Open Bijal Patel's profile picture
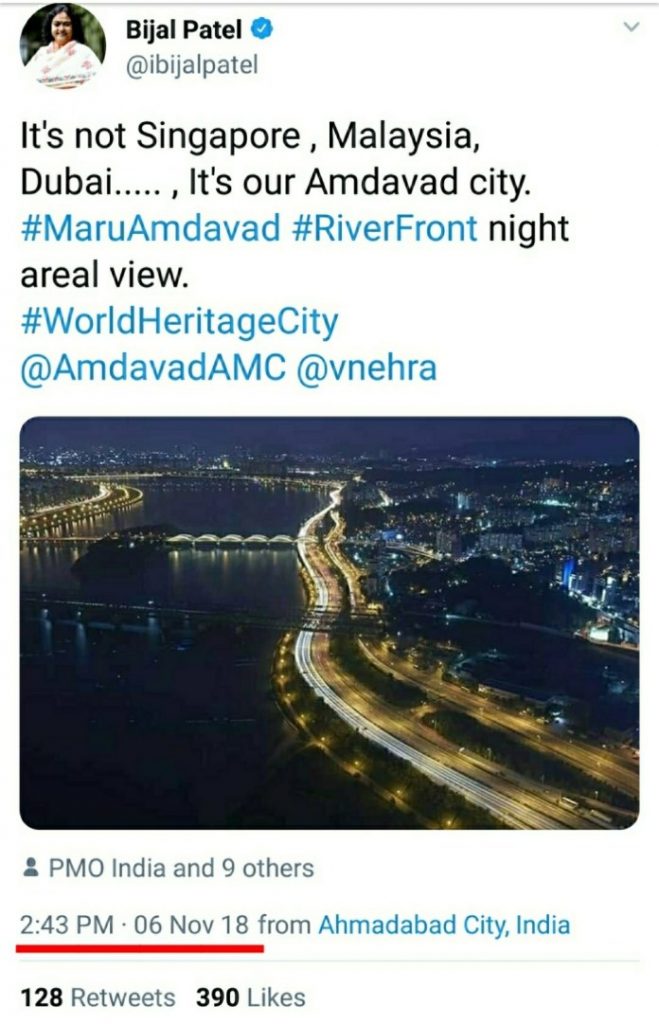This screenshot has width=659, height=1024. click(x=63, y=48)
